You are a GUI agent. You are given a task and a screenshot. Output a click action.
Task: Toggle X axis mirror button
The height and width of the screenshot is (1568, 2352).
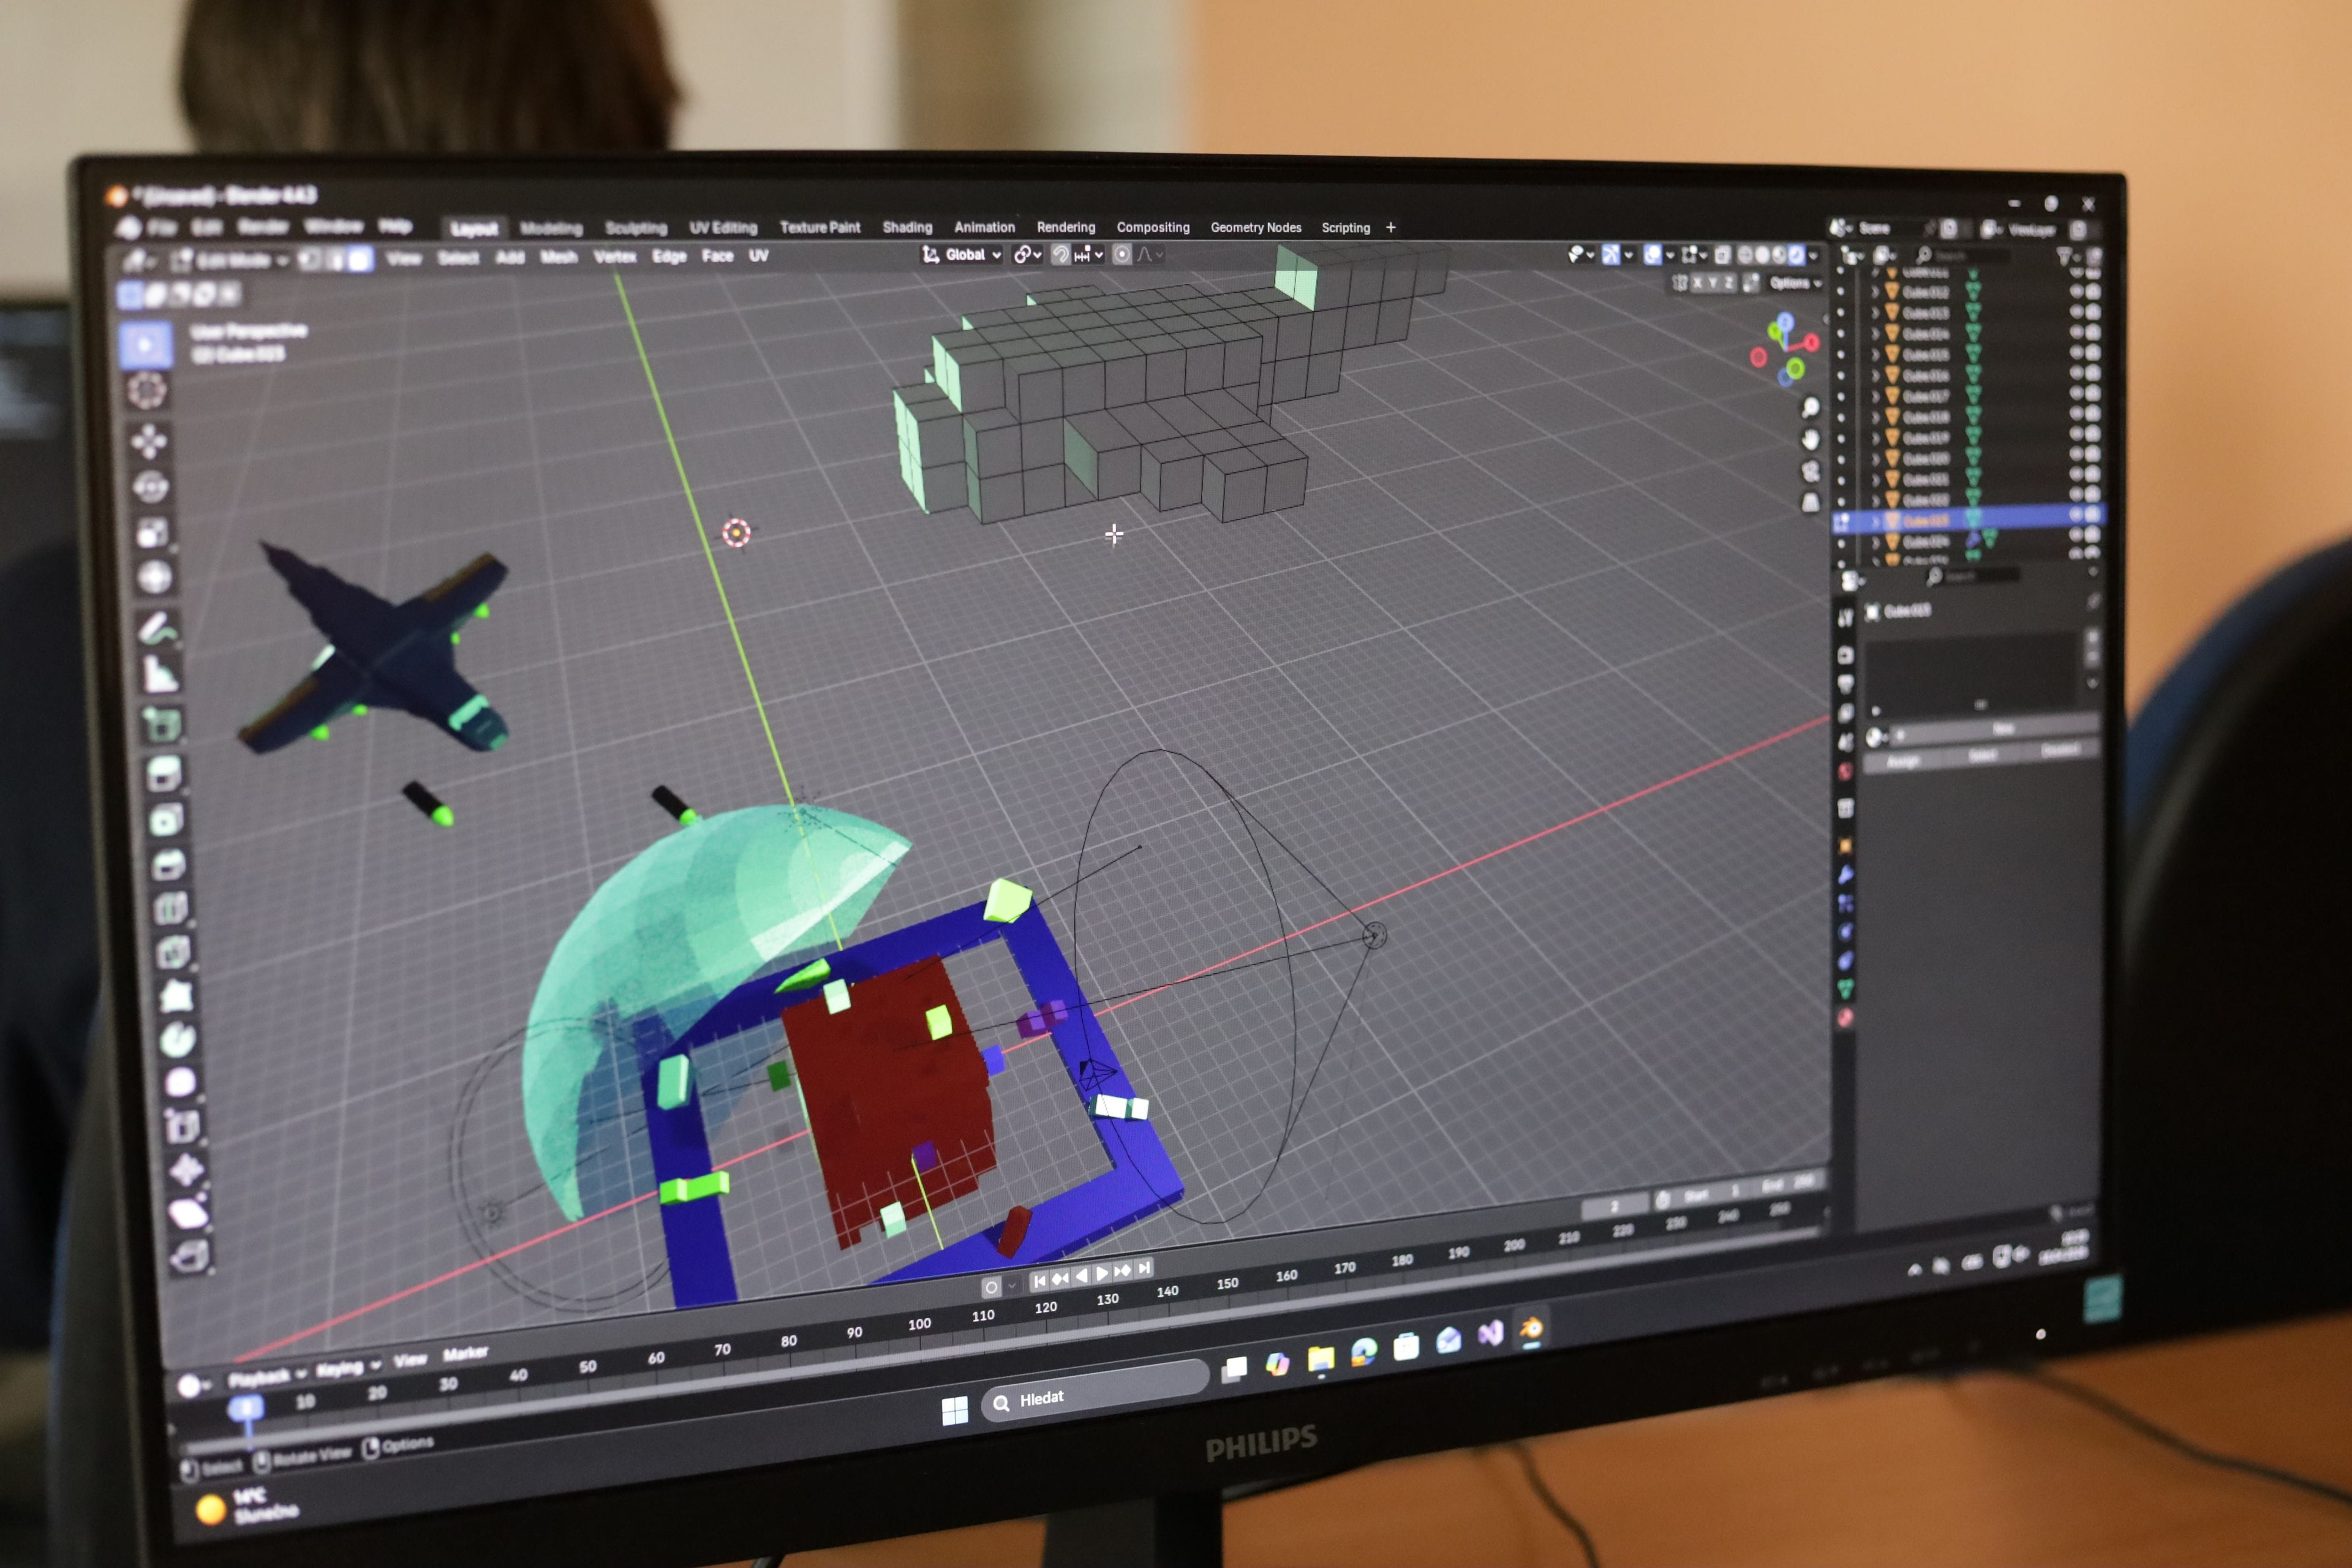(1697, 283)
